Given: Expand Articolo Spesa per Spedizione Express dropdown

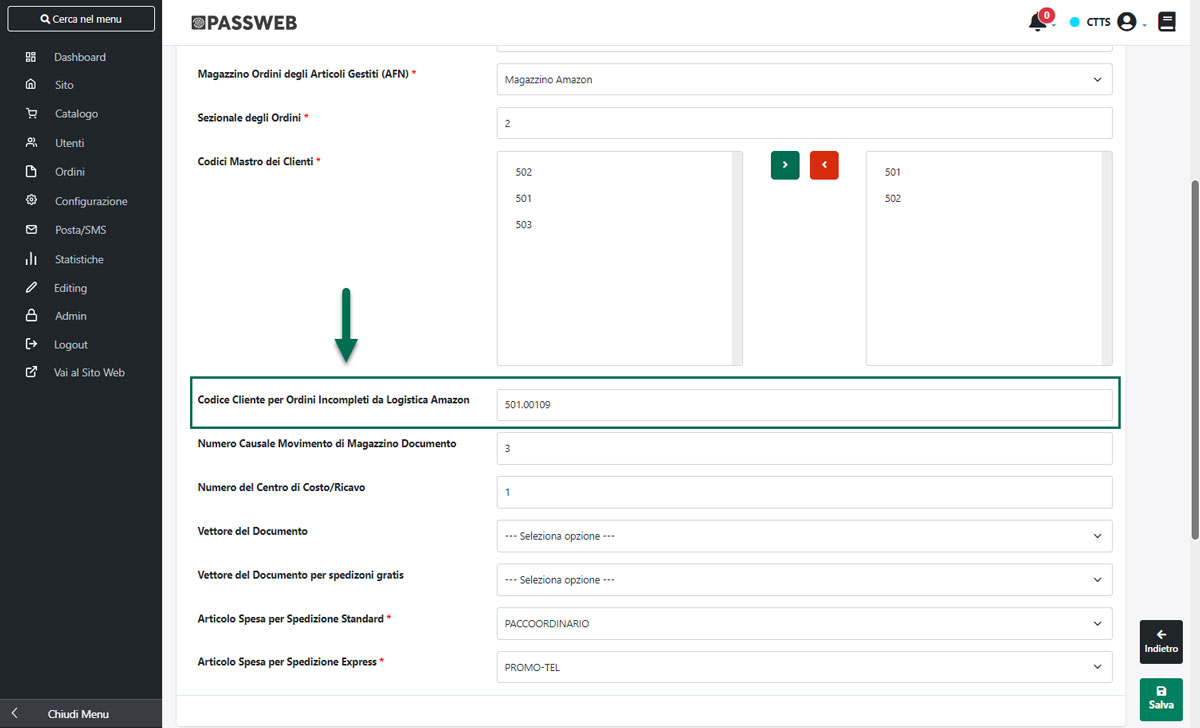Looking at the screenshot, I should (x=804, y=667).
